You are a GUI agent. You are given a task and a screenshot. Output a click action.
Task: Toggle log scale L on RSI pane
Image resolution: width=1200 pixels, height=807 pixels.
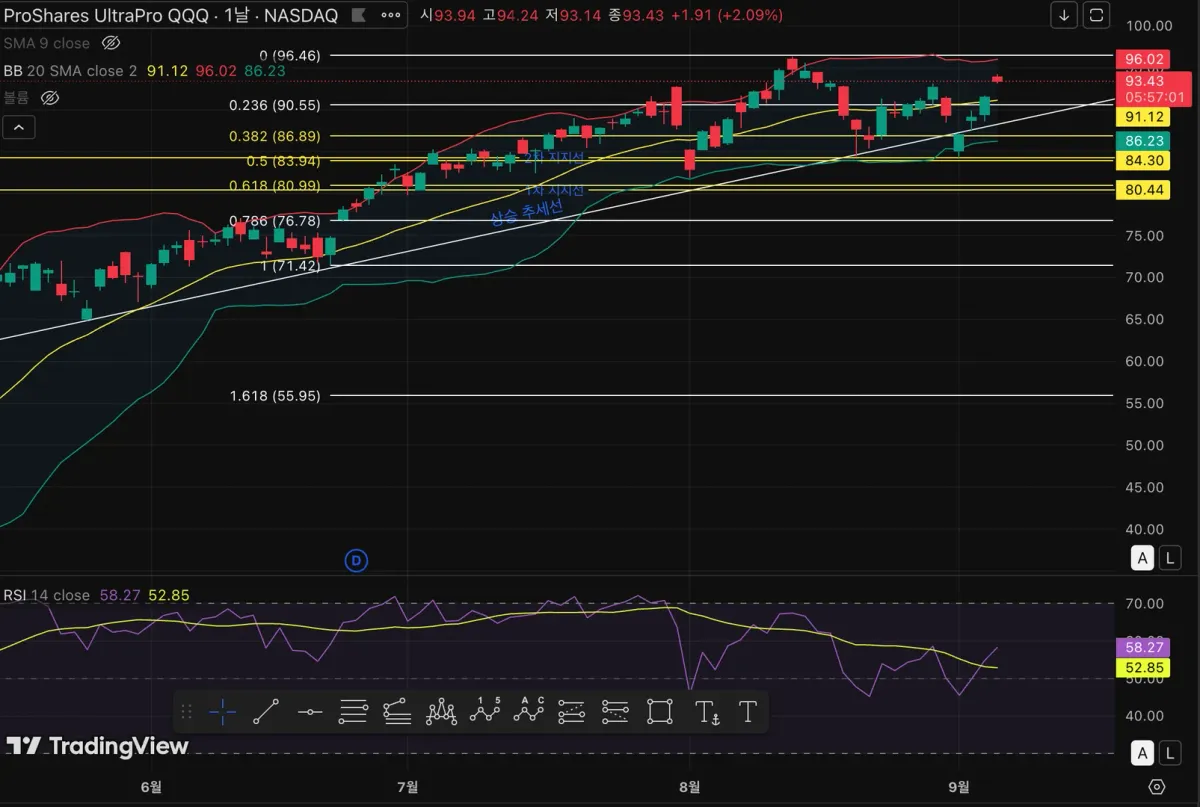tap(1170, 752)
